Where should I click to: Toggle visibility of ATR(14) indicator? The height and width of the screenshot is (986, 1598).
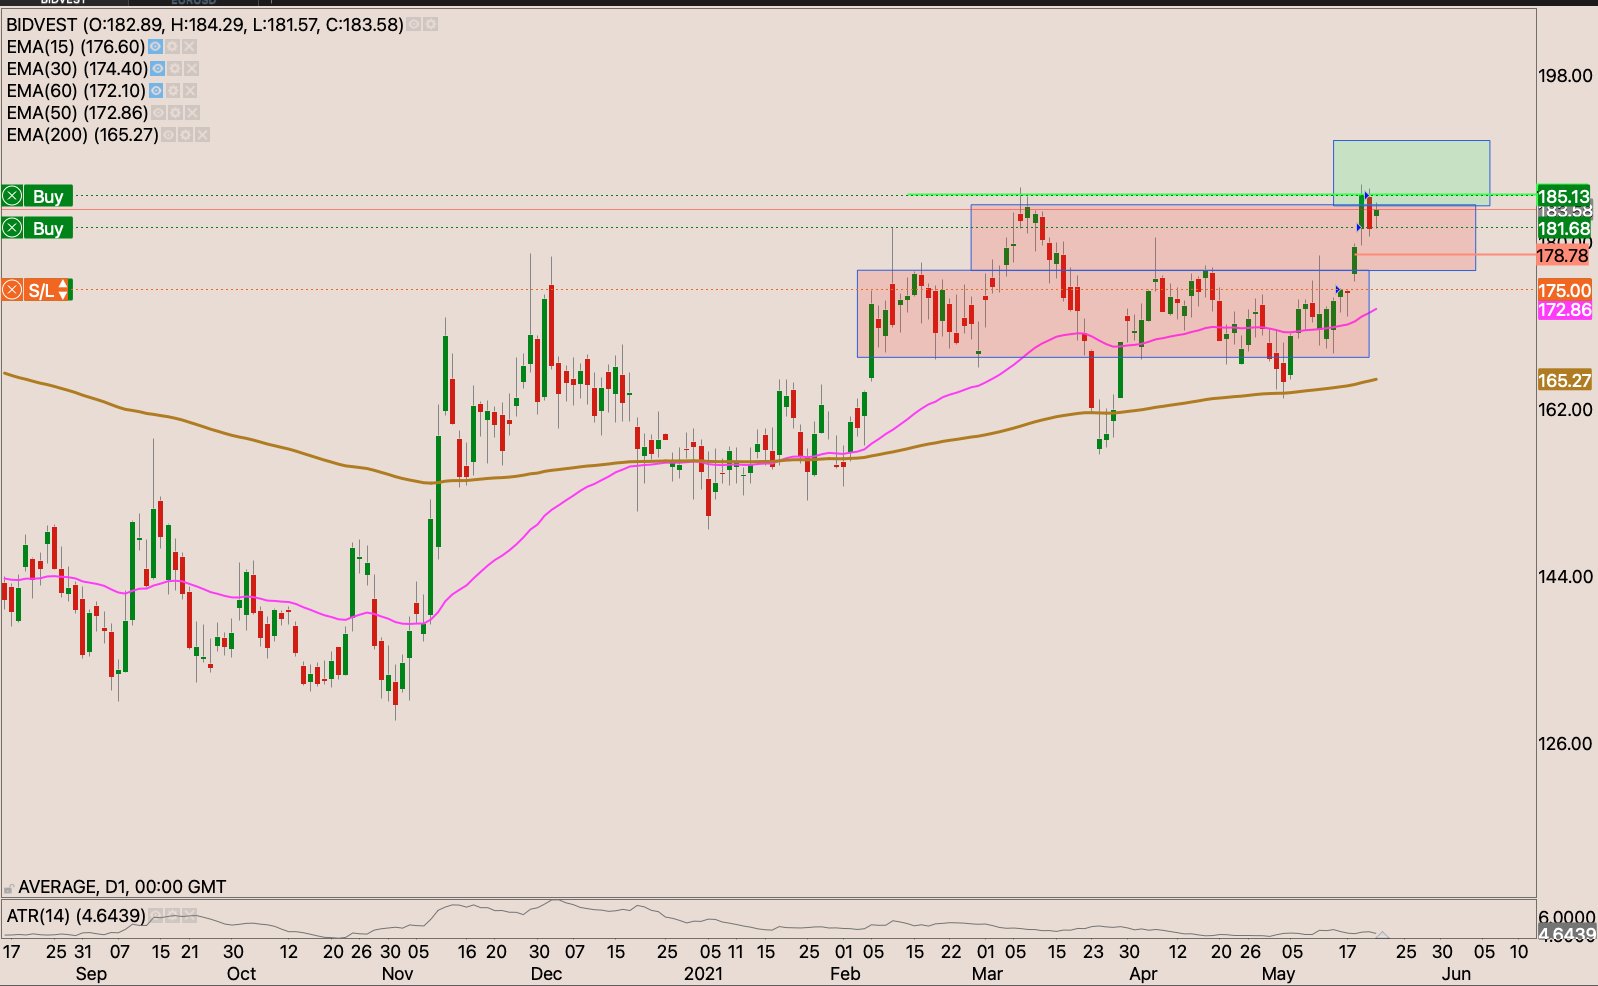click(x=155, y=915)
